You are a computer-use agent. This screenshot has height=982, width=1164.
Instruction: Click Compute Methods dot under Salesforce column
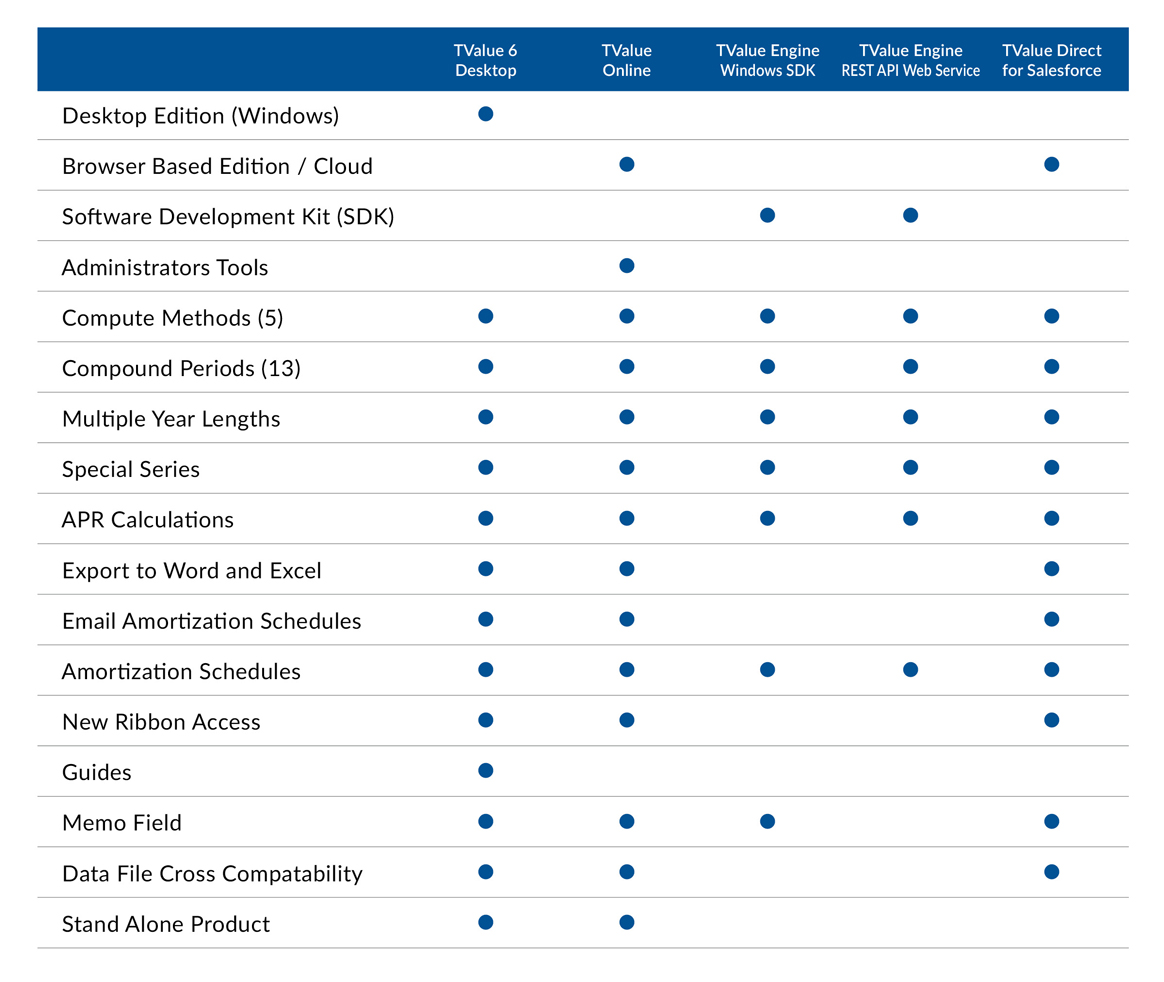point(1051,316)
